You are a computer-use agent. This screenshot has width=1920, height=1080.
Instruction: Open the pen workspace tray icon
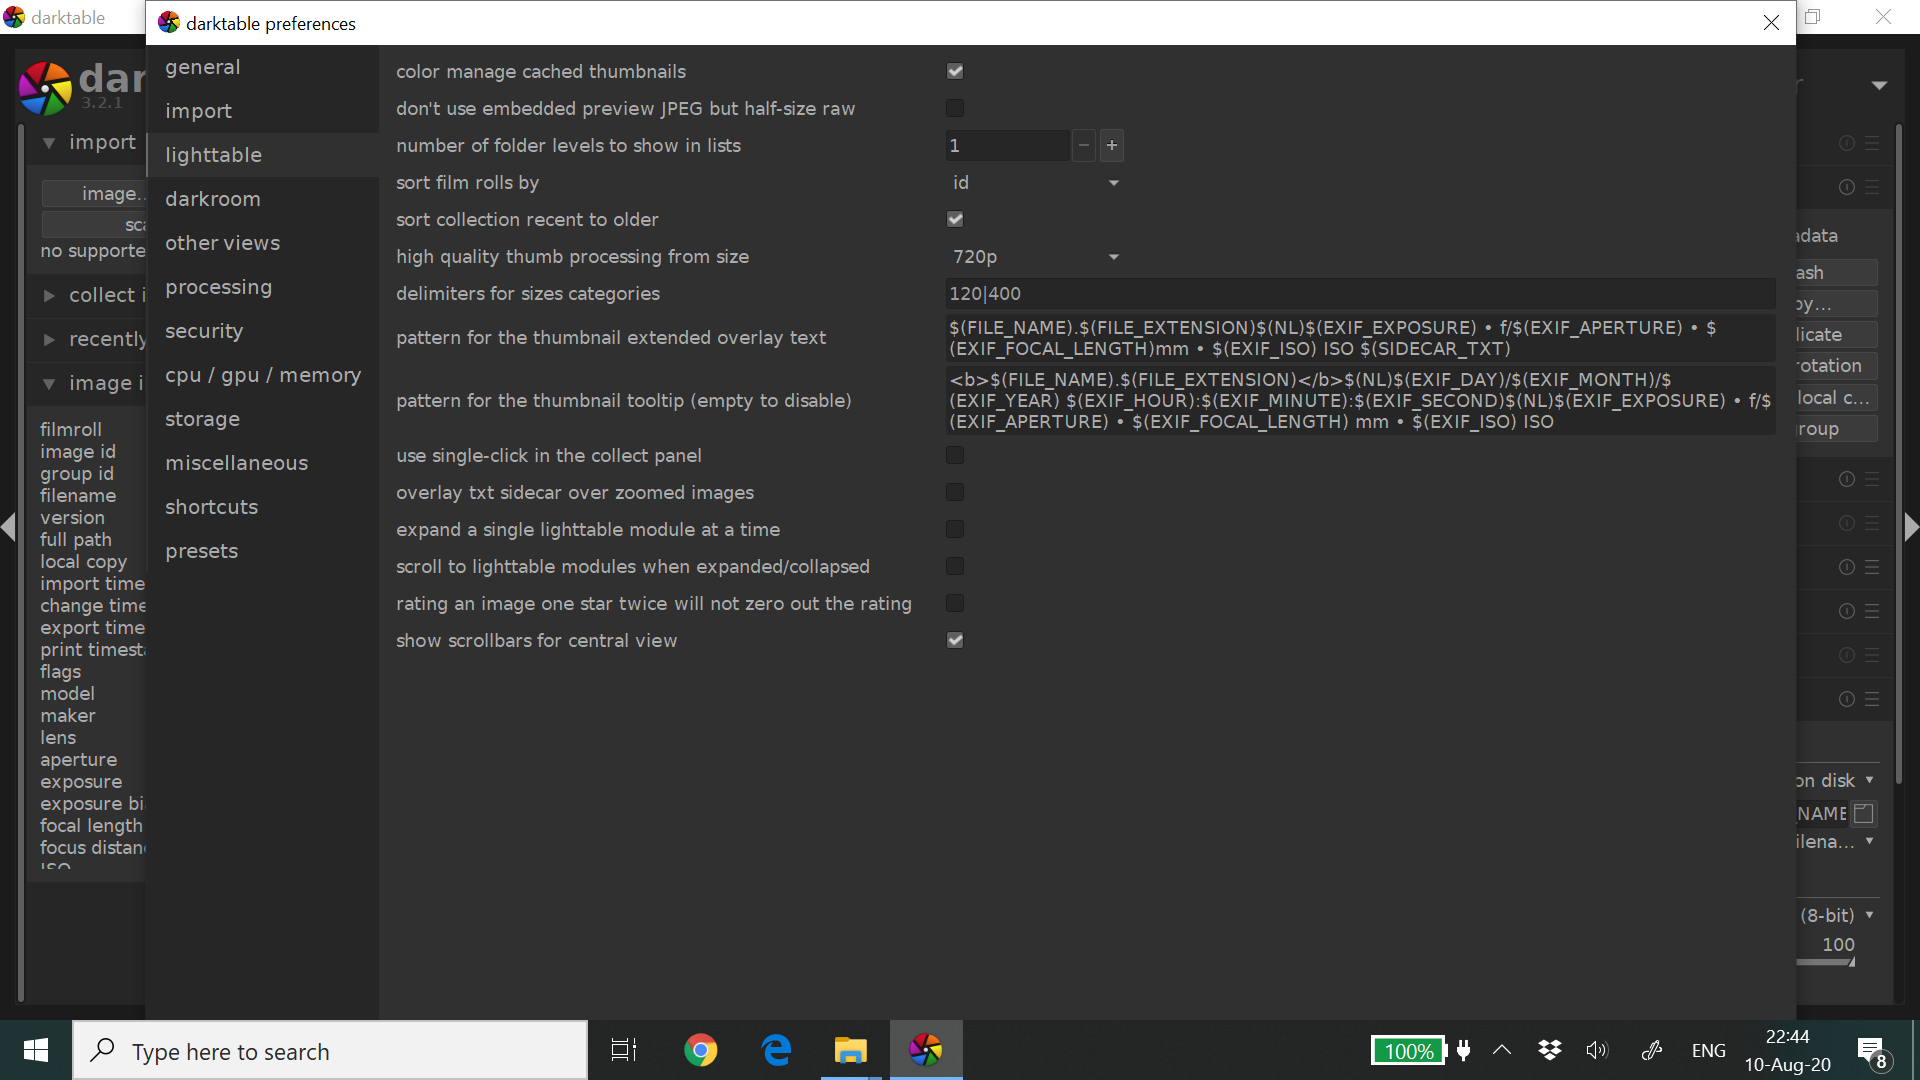pyautogui.click(x=1652, y=1050)
